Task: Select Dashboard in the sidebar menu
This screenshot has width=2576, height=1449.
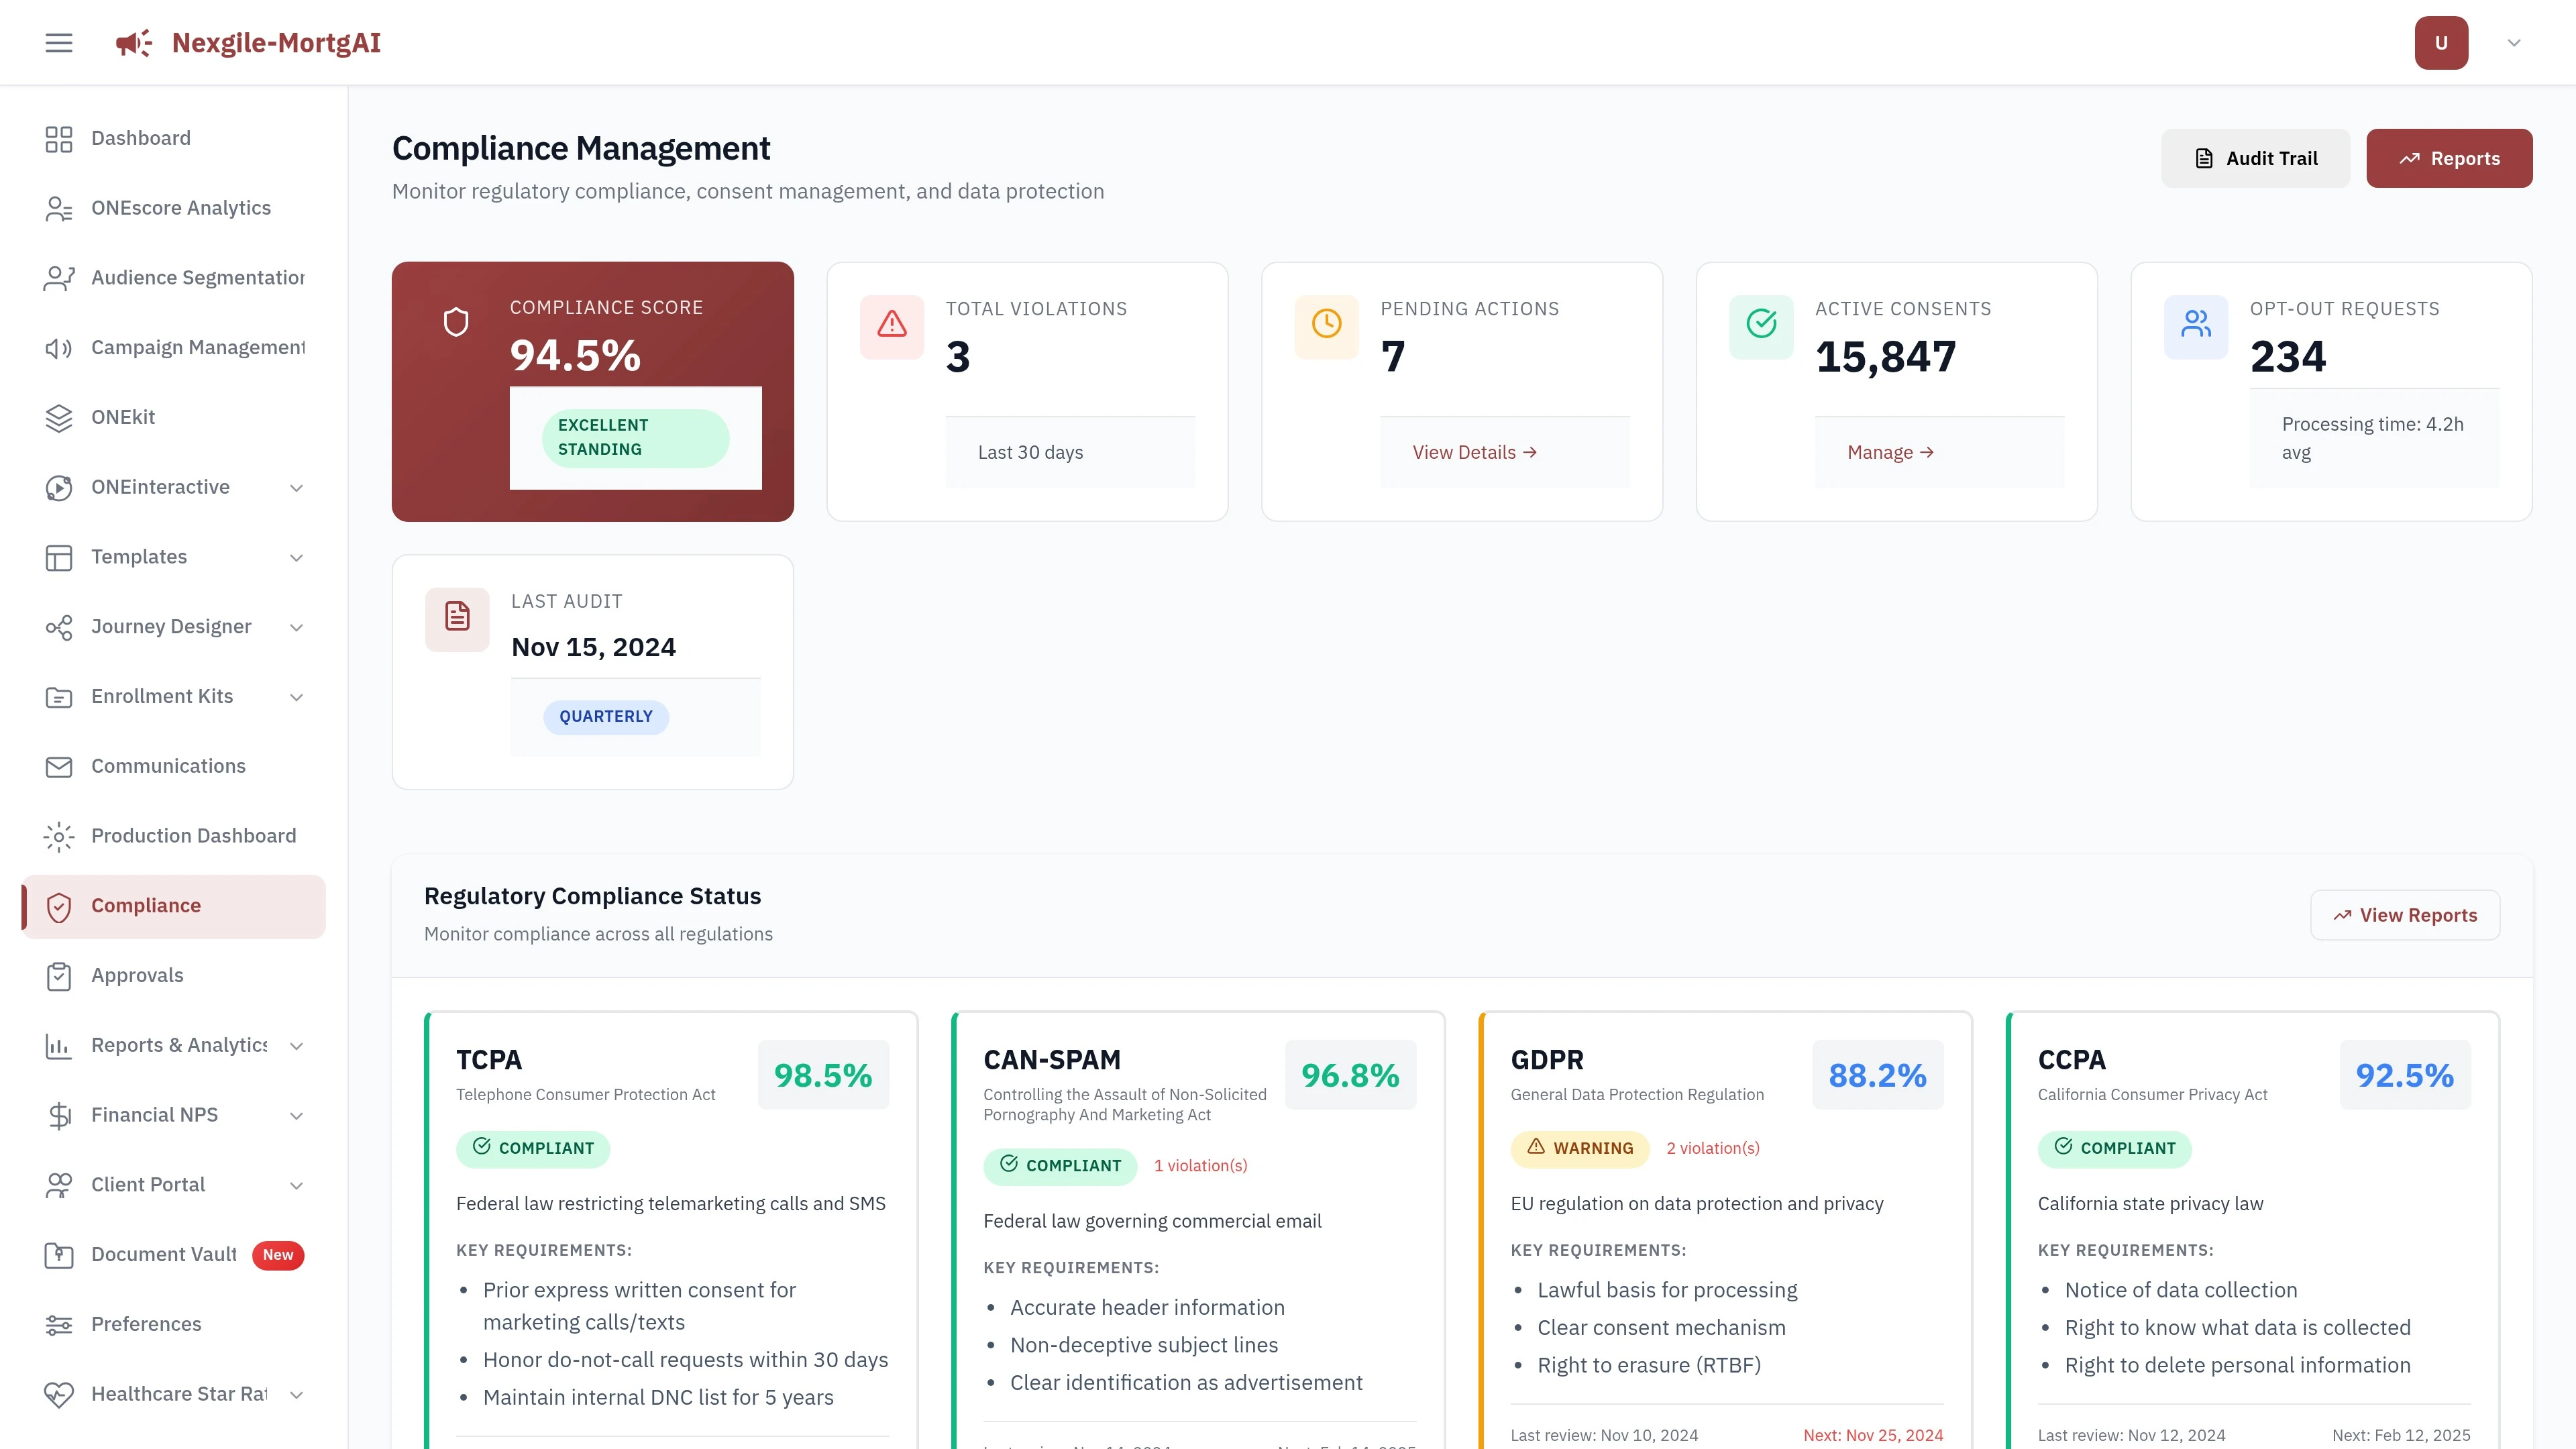Action: [x=140, y=138]
